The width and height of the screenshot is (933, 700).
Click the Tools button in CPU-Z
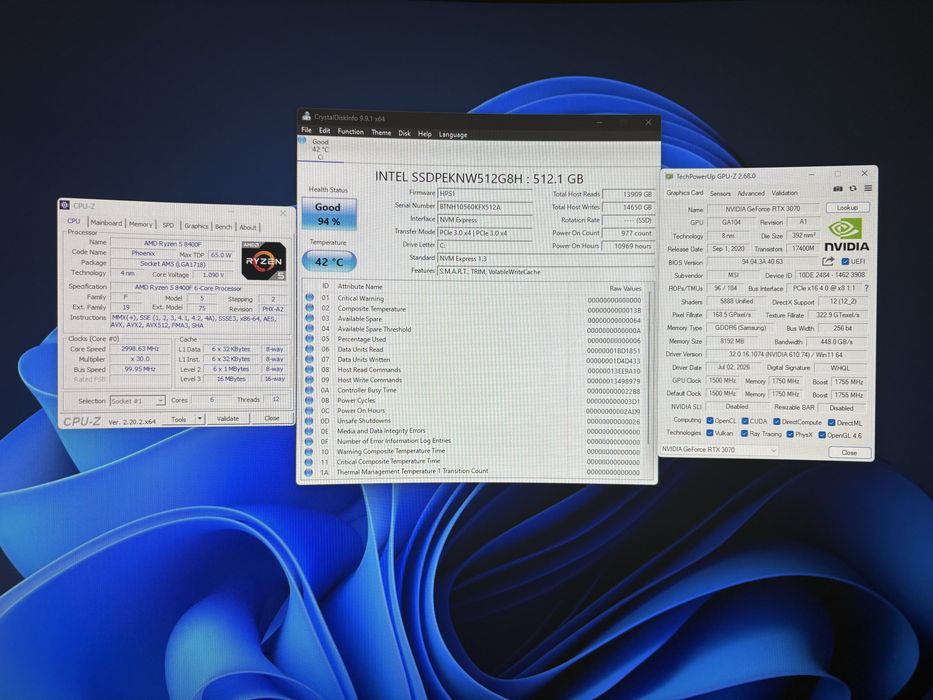tap(179, 419)
